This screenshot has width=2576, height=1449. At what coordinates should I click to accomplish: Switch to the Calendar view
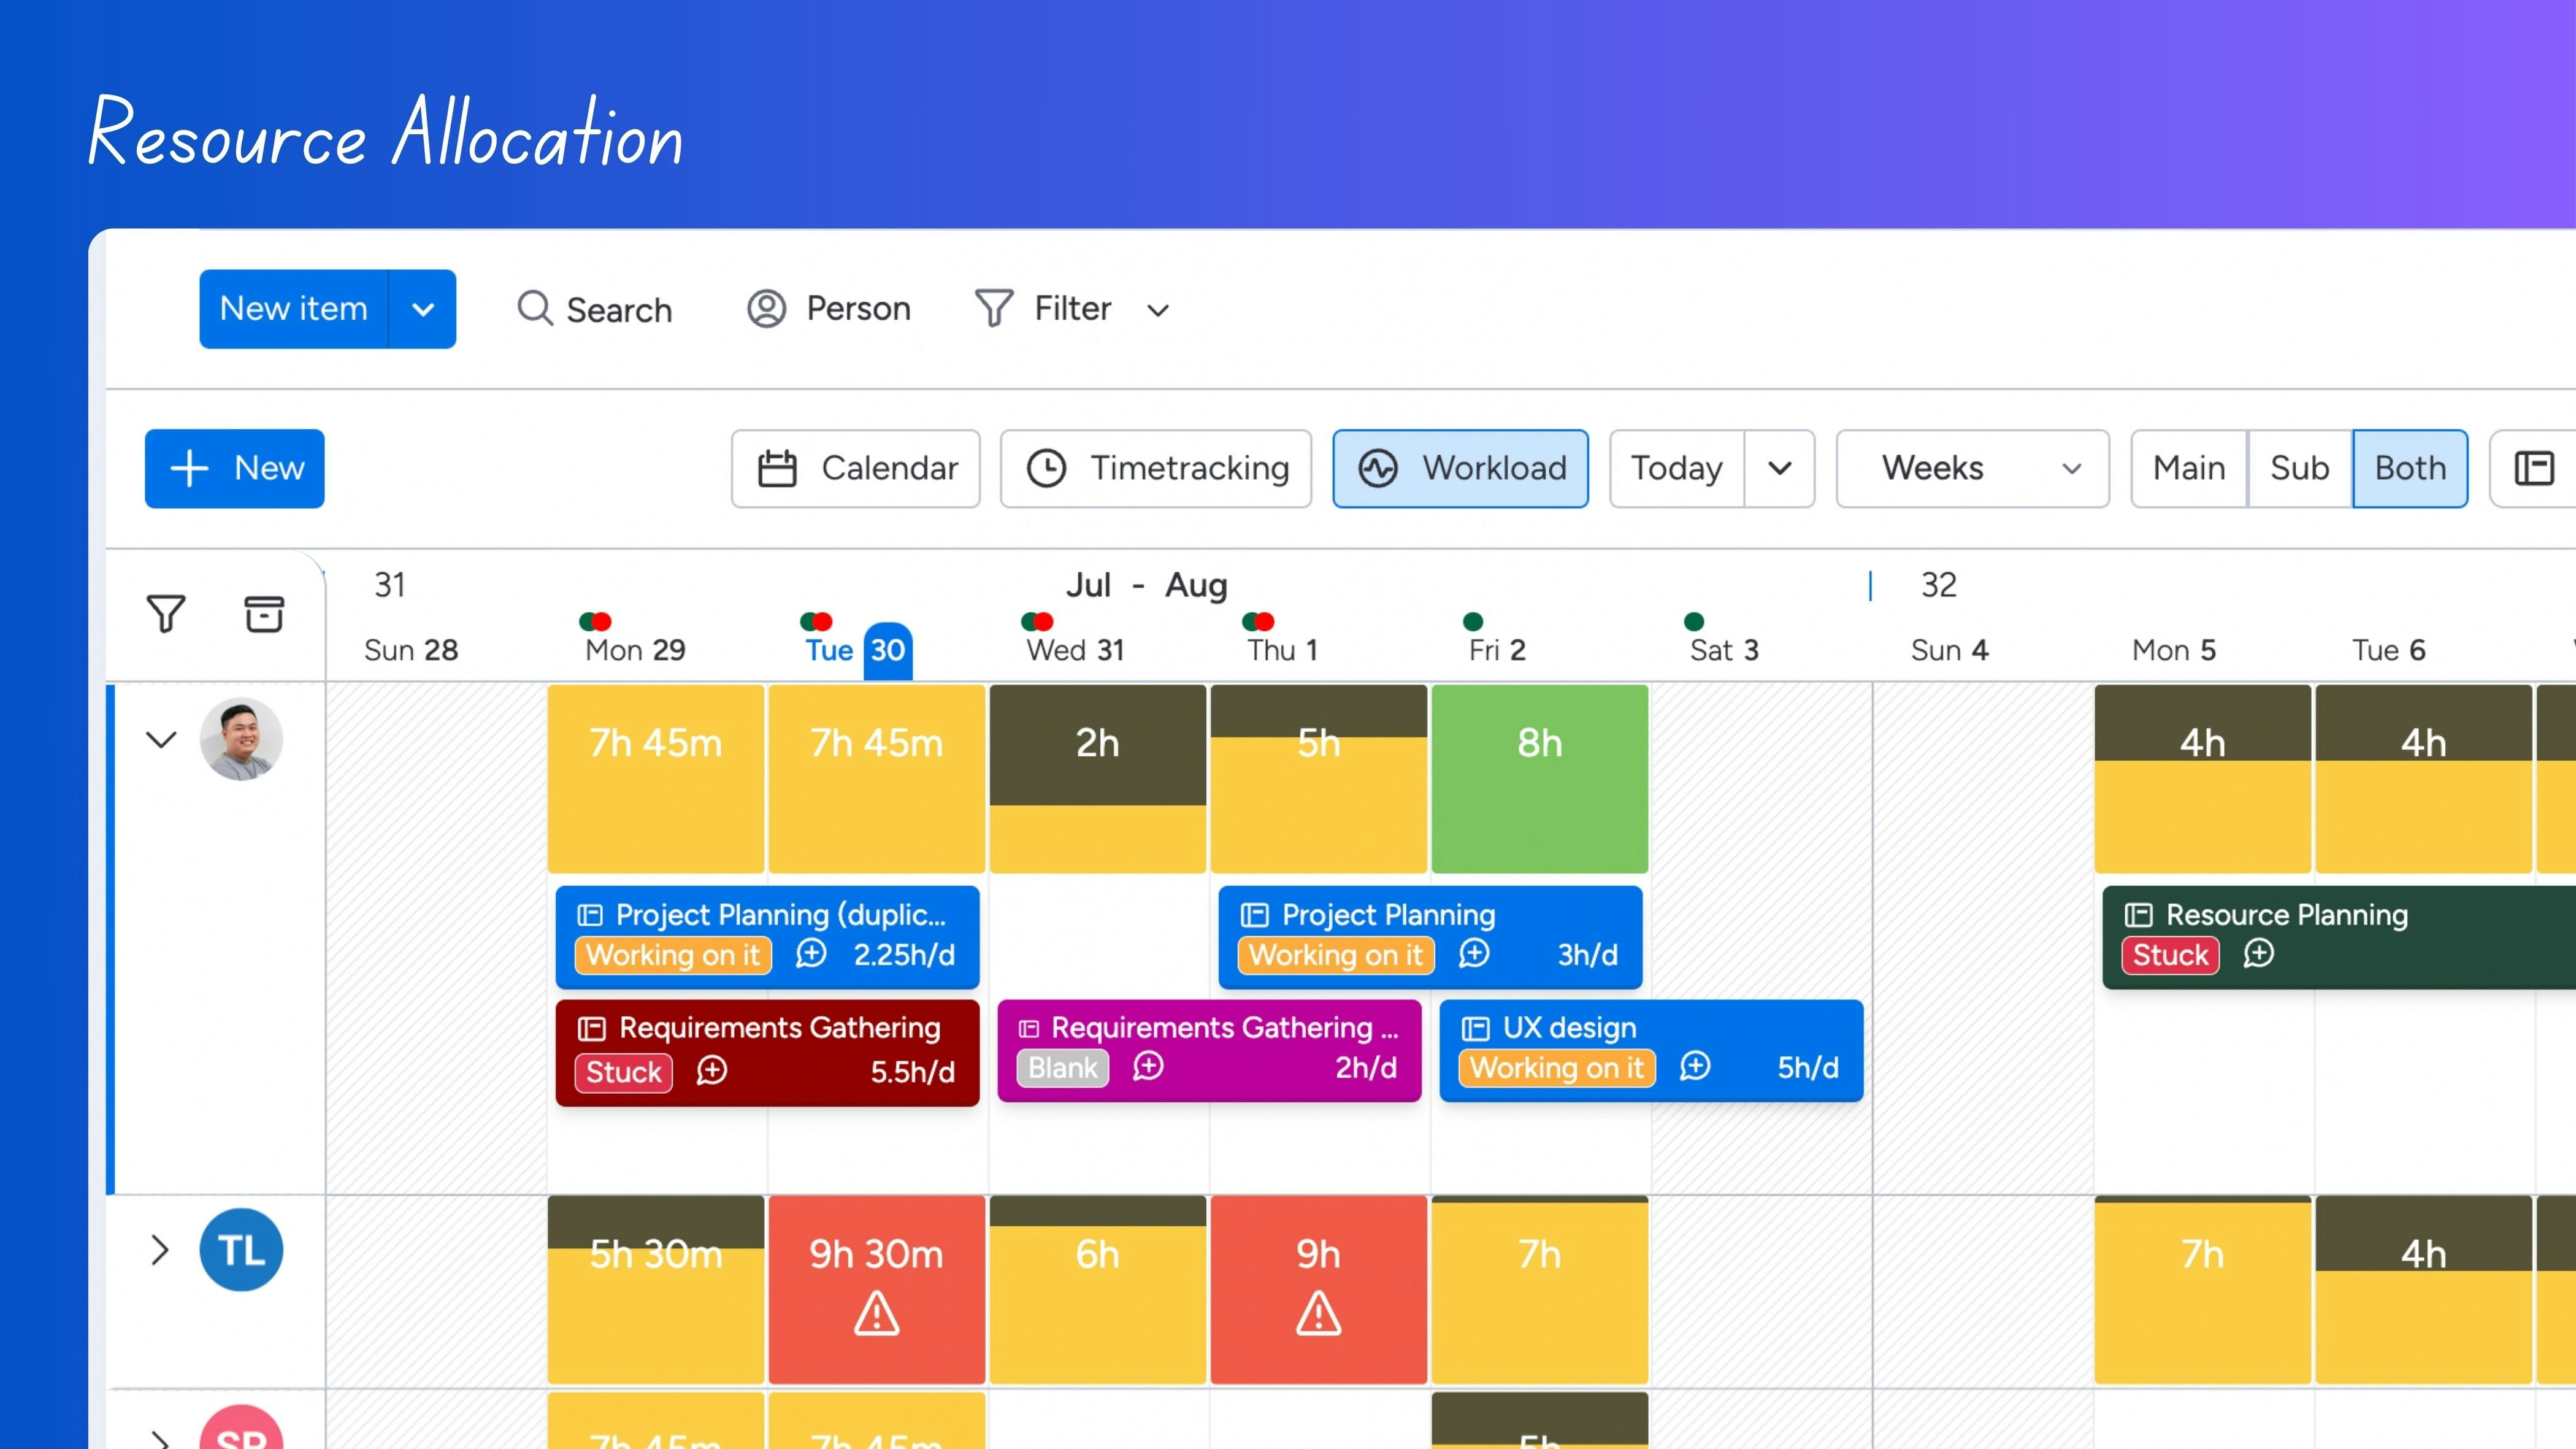coord(856,468)
